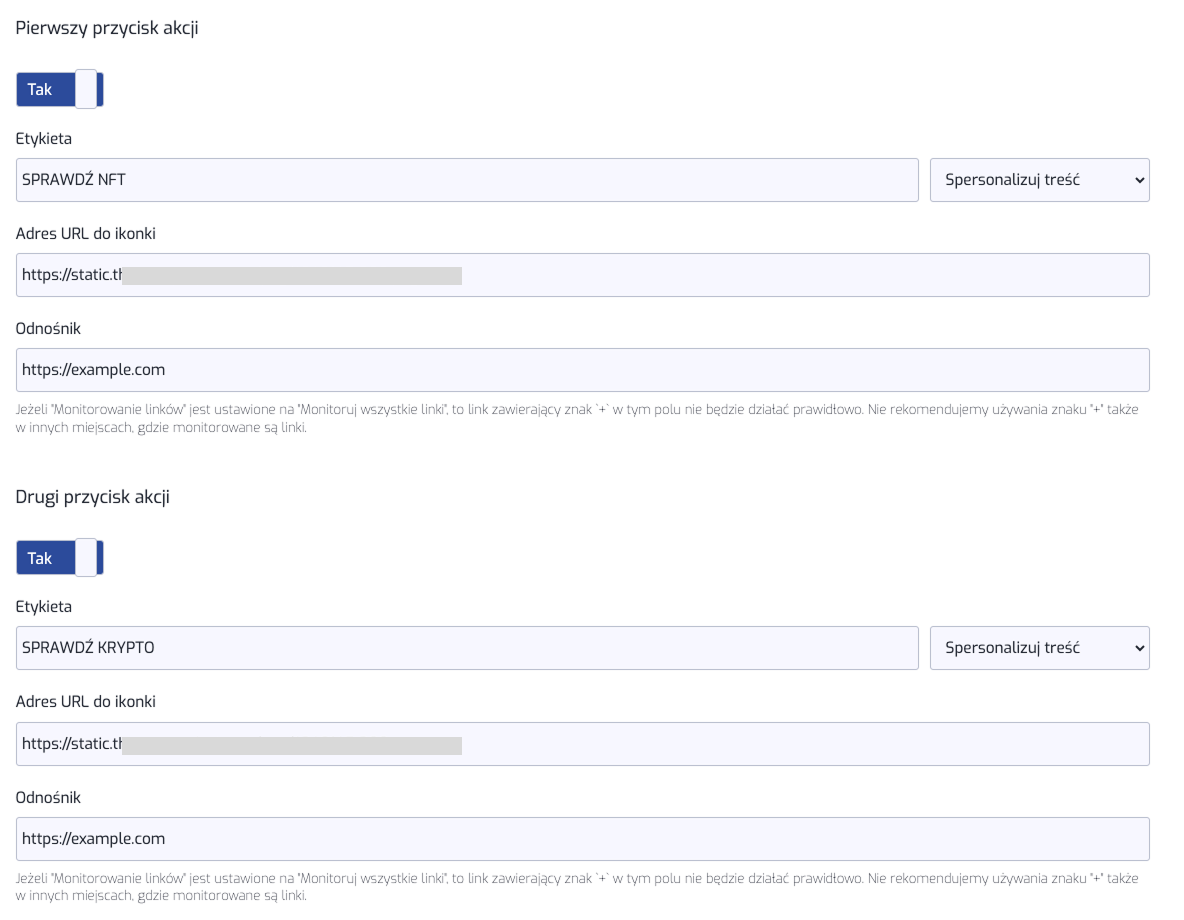
Task: Click the second "Adres URL do ikonki" label
Action: pos(86,701)
